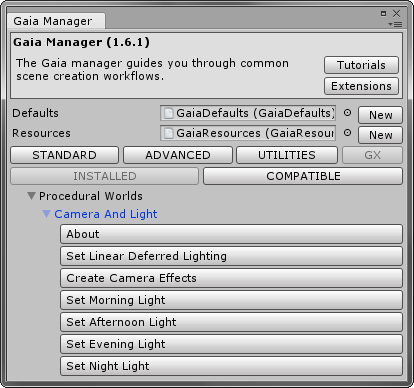Click the GaiaDefaults file icon
The height and width of the screenshot is (388, 414).
point(169,113)
